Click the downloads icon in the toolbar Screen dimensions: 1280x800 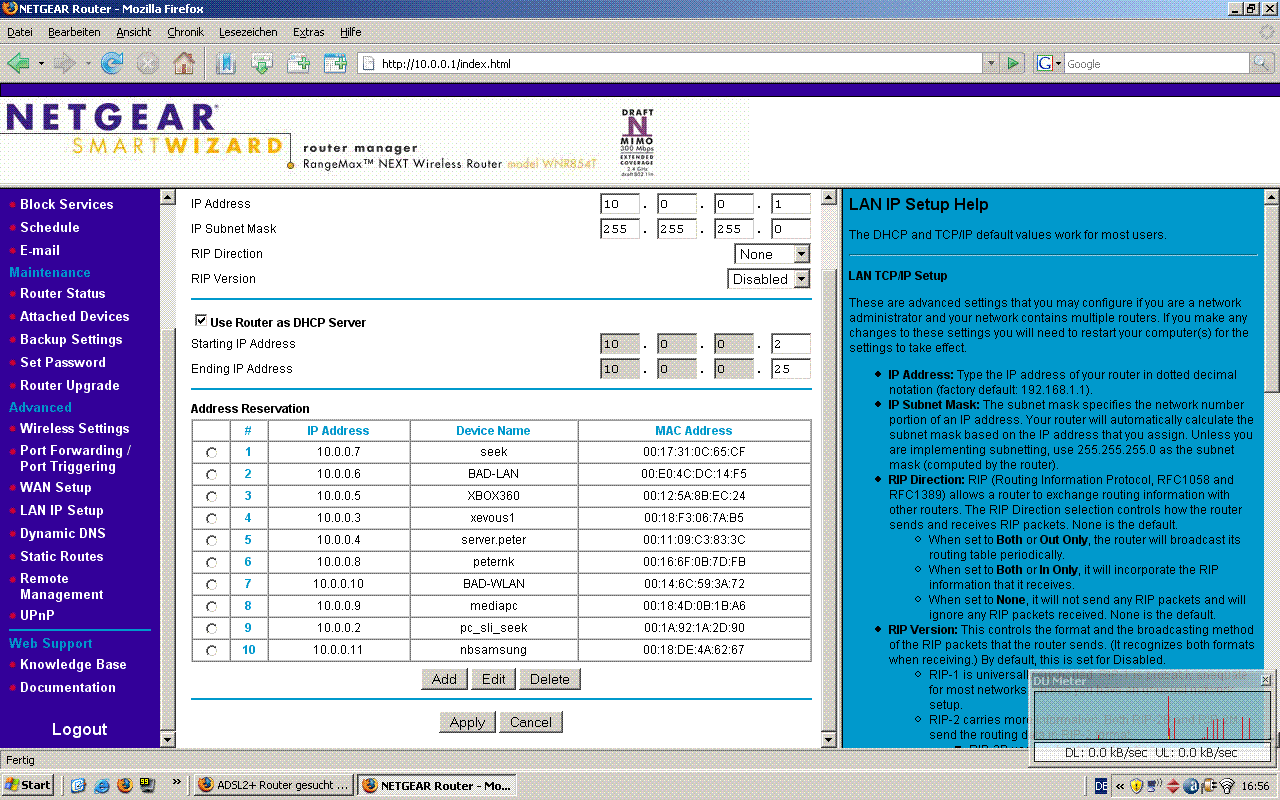coord(262,63)
